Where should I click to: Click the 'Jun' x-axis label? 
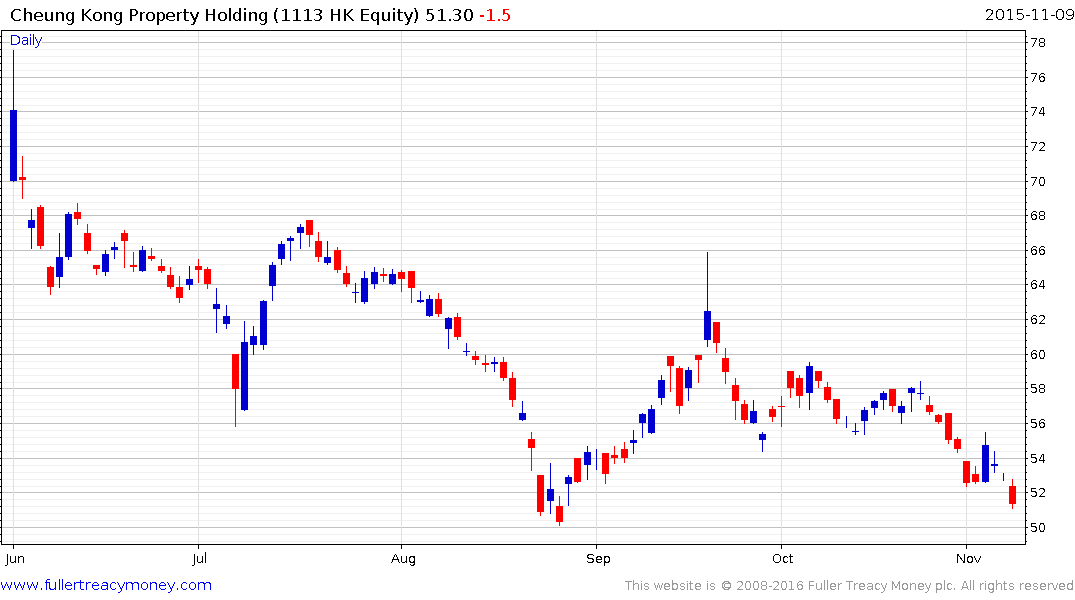tap(15, 558)
